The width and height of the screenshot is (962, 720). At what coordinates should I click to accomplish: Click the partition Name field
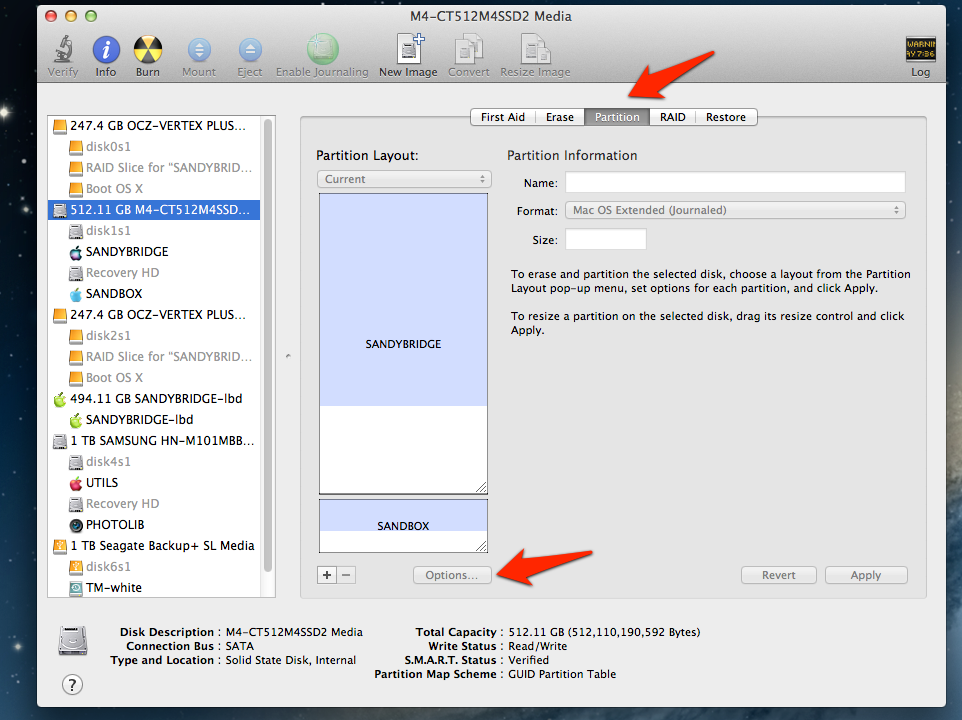735,183
